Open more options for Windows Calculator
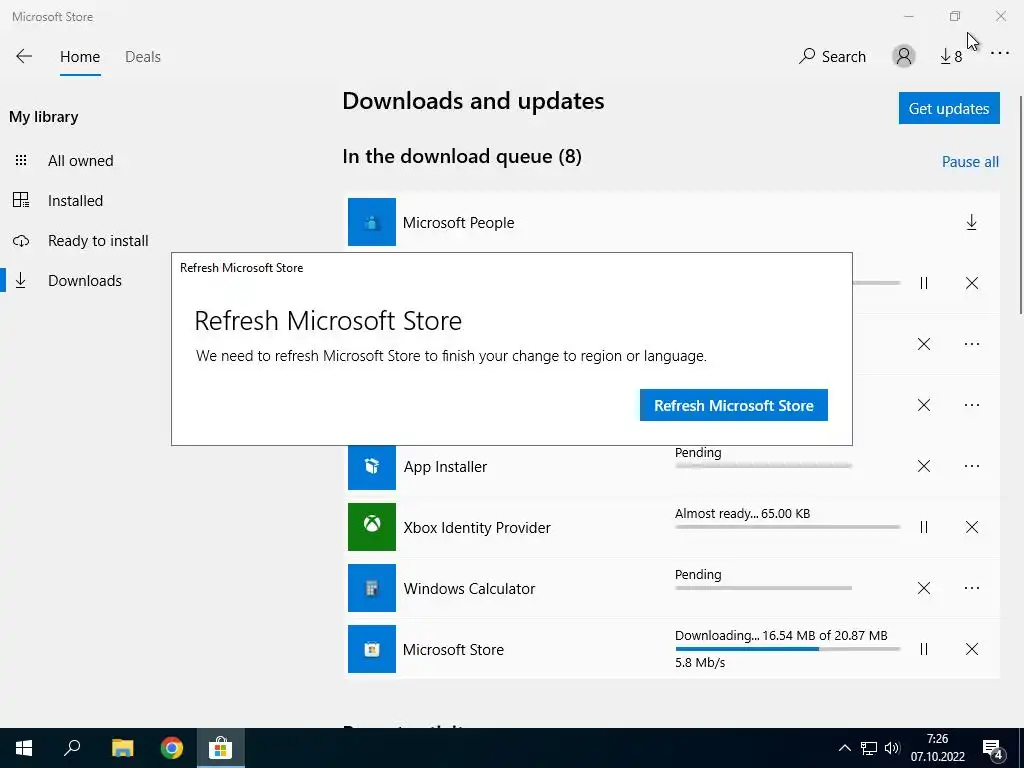The width and height of the screenshot is (1024, 768). coord(971,588)
